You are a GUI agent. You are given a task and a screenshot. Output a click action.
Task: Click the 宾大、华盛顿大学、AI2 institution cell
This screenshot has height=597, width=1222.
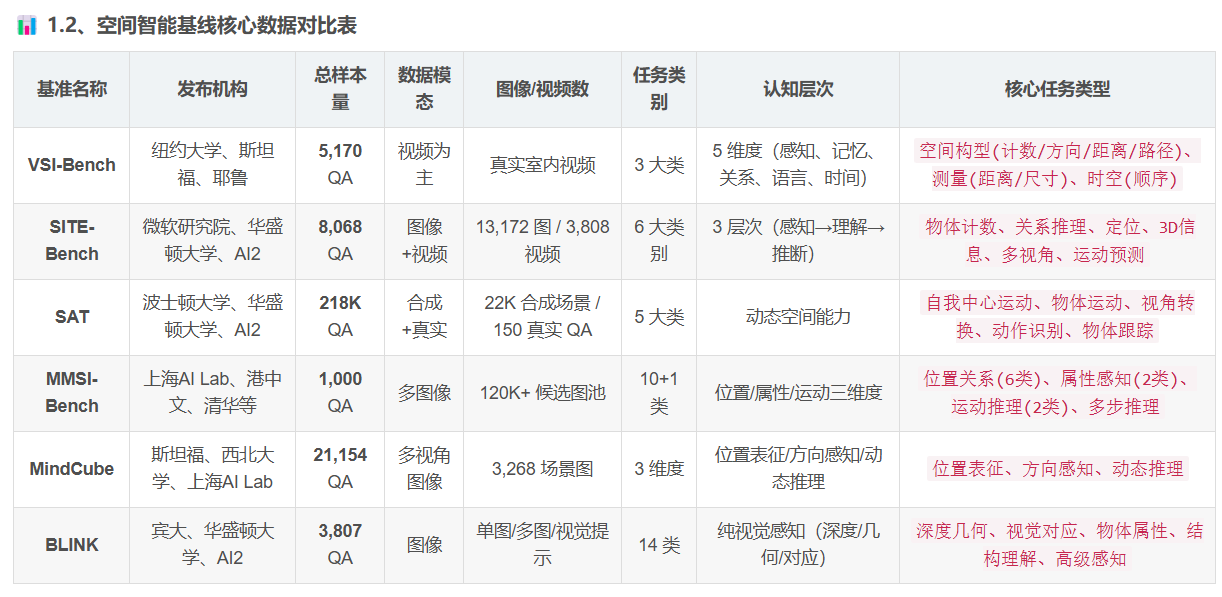(x=212, y=545)
